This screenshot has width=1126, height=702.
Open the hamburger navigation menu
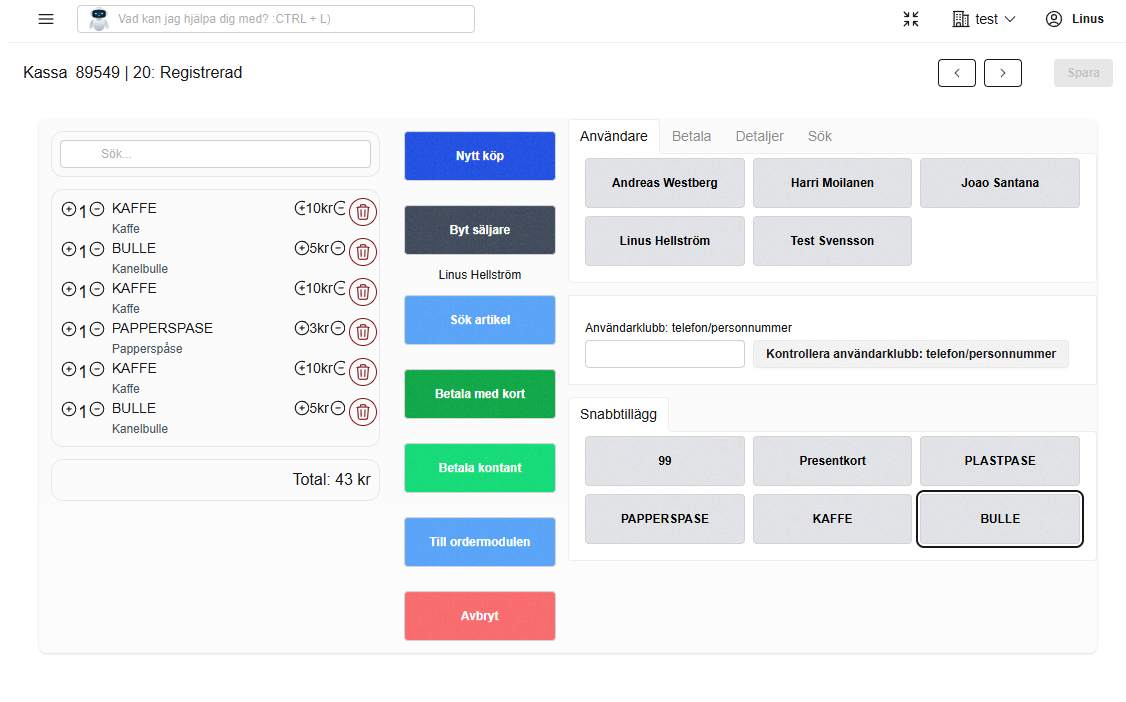[x=46, y=19]
